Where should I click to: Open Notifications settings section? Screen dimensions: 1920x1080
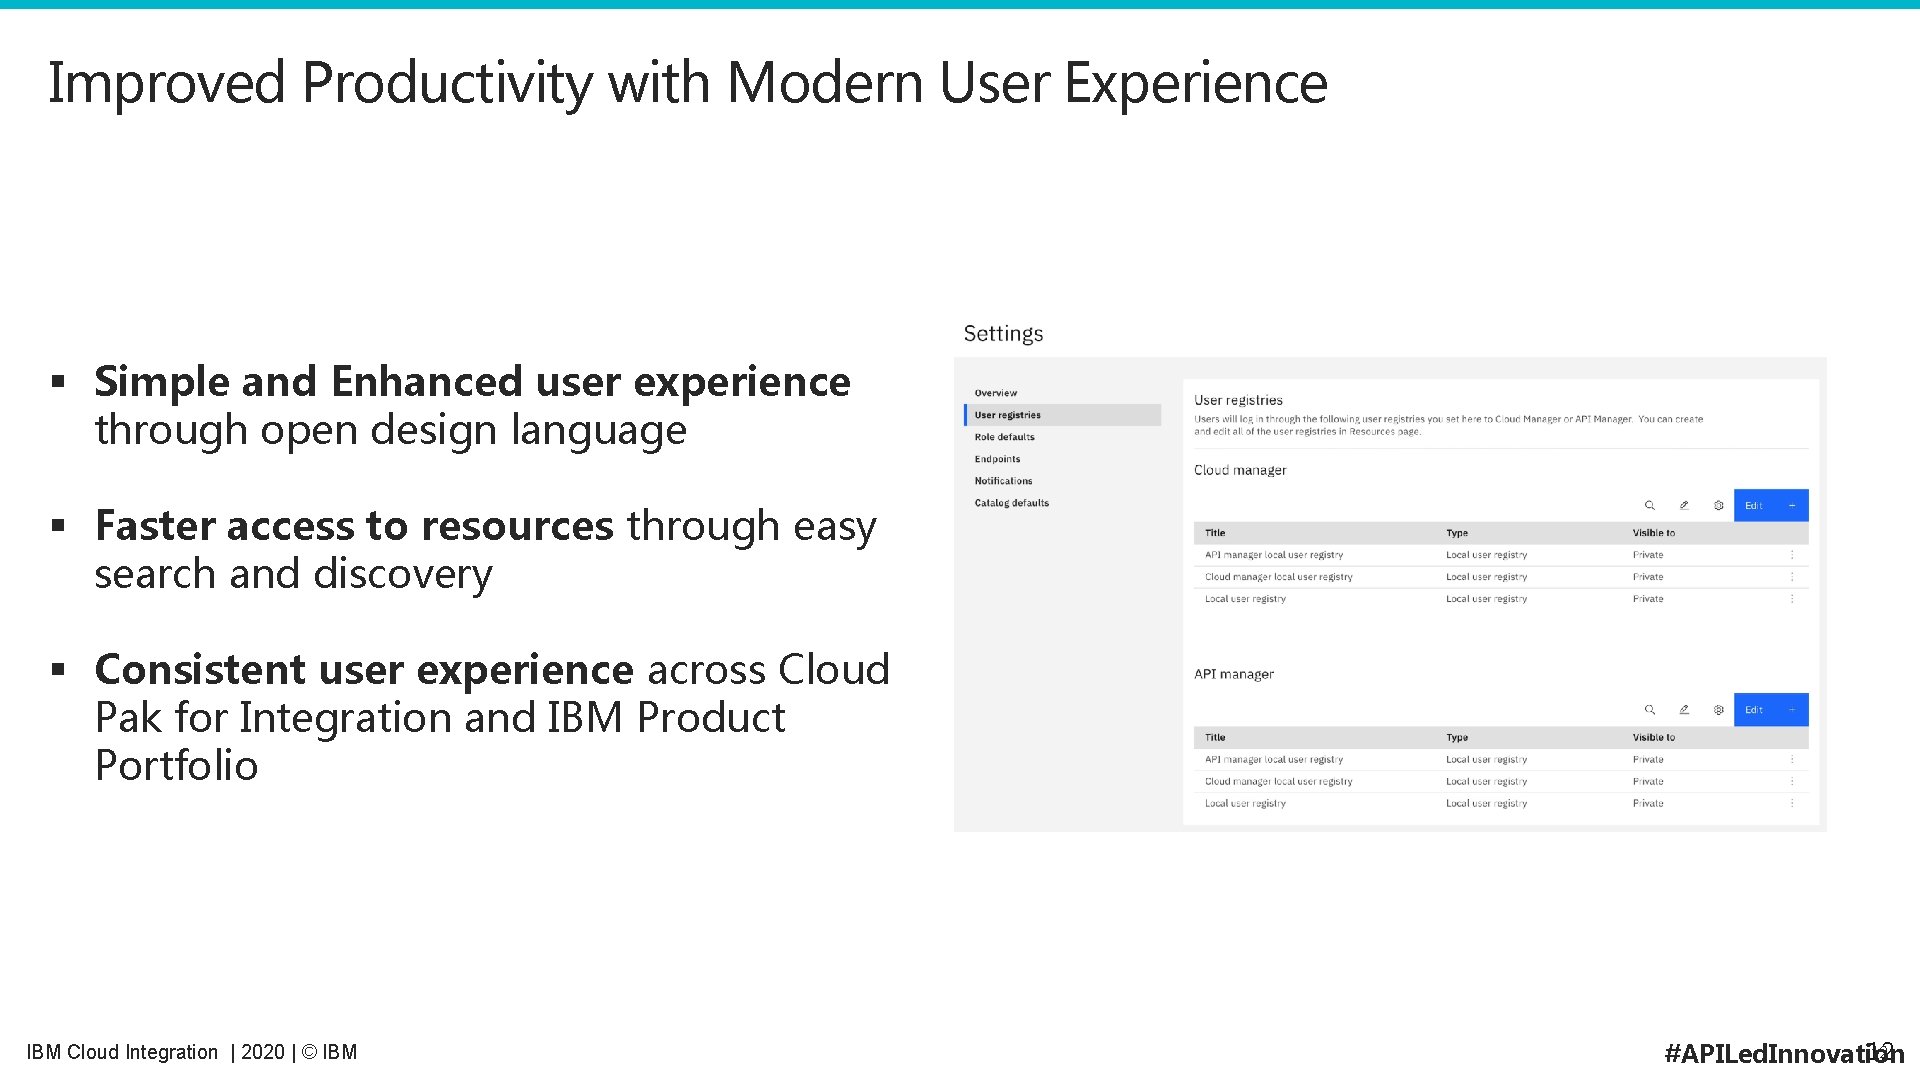(x=1003, y=481)
